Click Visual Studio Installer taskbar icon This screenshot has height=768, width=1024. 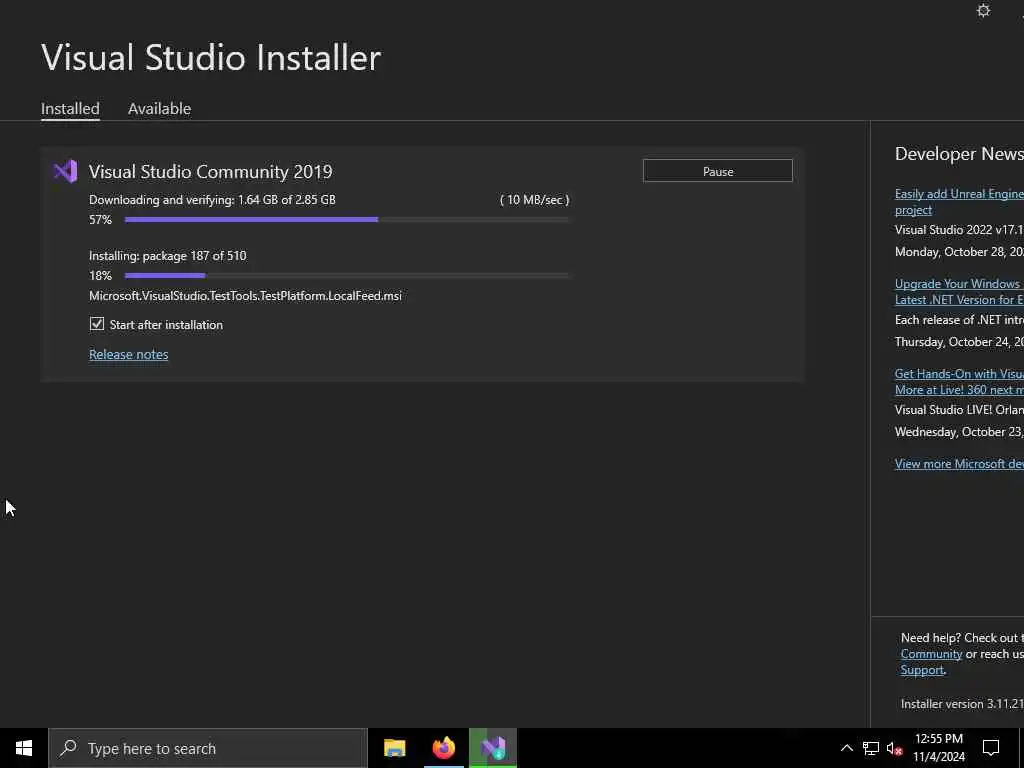point(493,748)
